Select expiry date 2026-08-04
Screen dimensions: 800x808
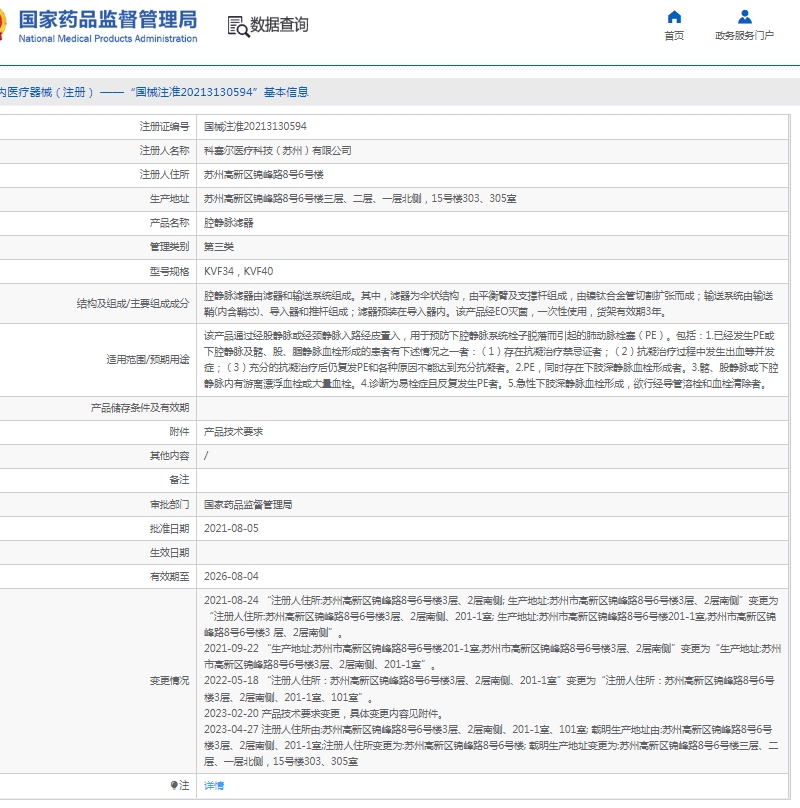[231, 576]
